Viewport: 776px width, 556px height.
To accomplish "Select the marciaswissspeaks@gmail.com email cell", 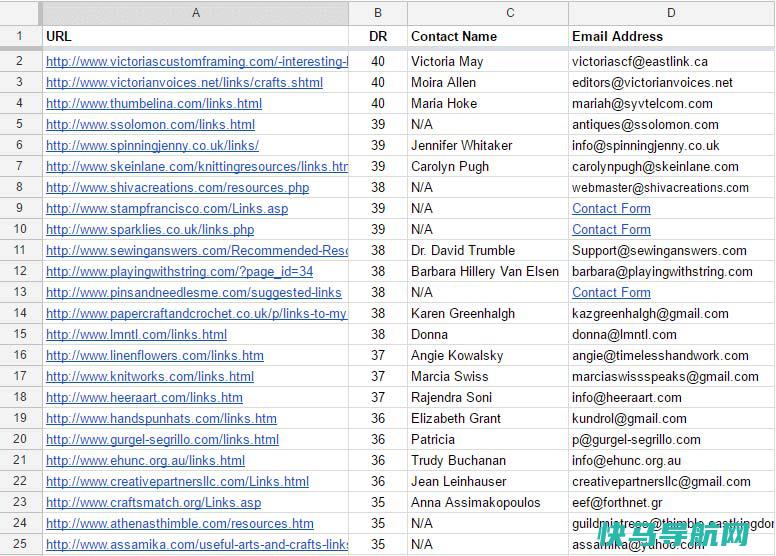I will [672, 376].
